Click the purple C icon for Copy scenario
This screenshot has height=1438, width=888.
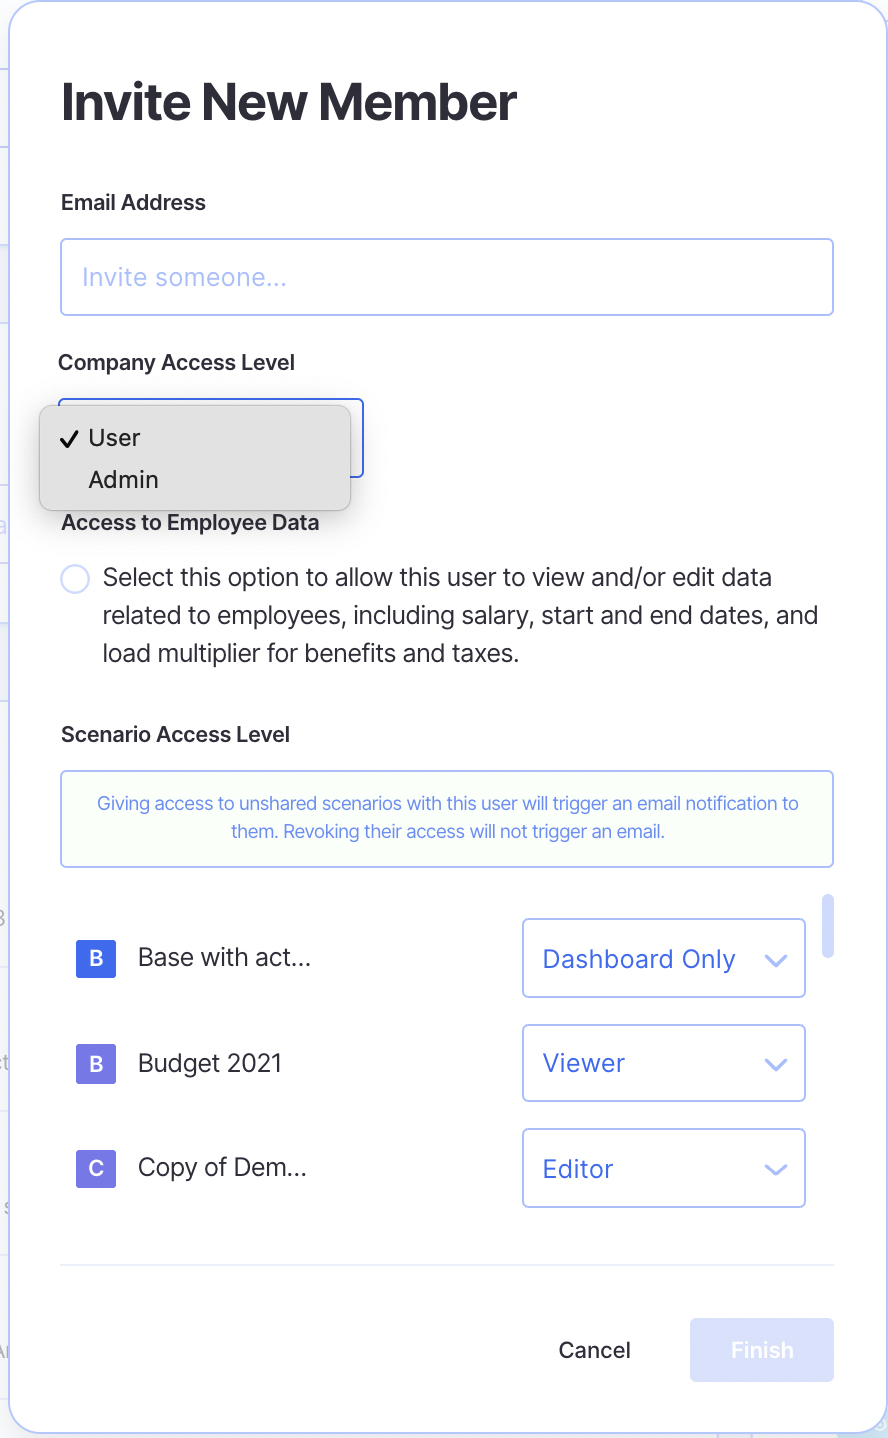click(x=96, y=1168)
